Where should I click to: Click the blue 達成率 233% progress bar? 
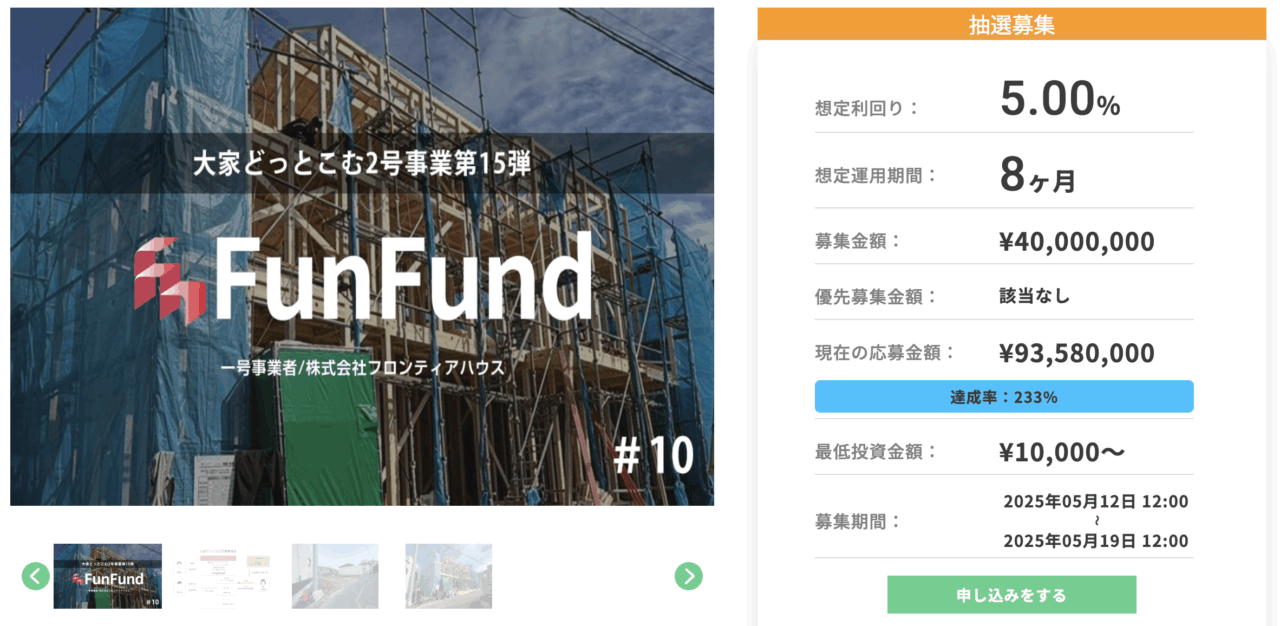(x=1004, y=397)
